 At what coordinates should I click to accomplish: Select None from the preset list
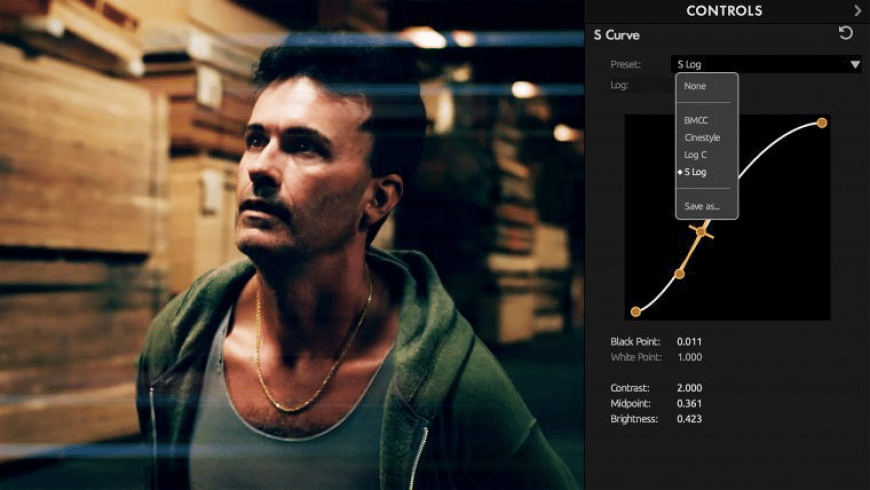point(695,86)
